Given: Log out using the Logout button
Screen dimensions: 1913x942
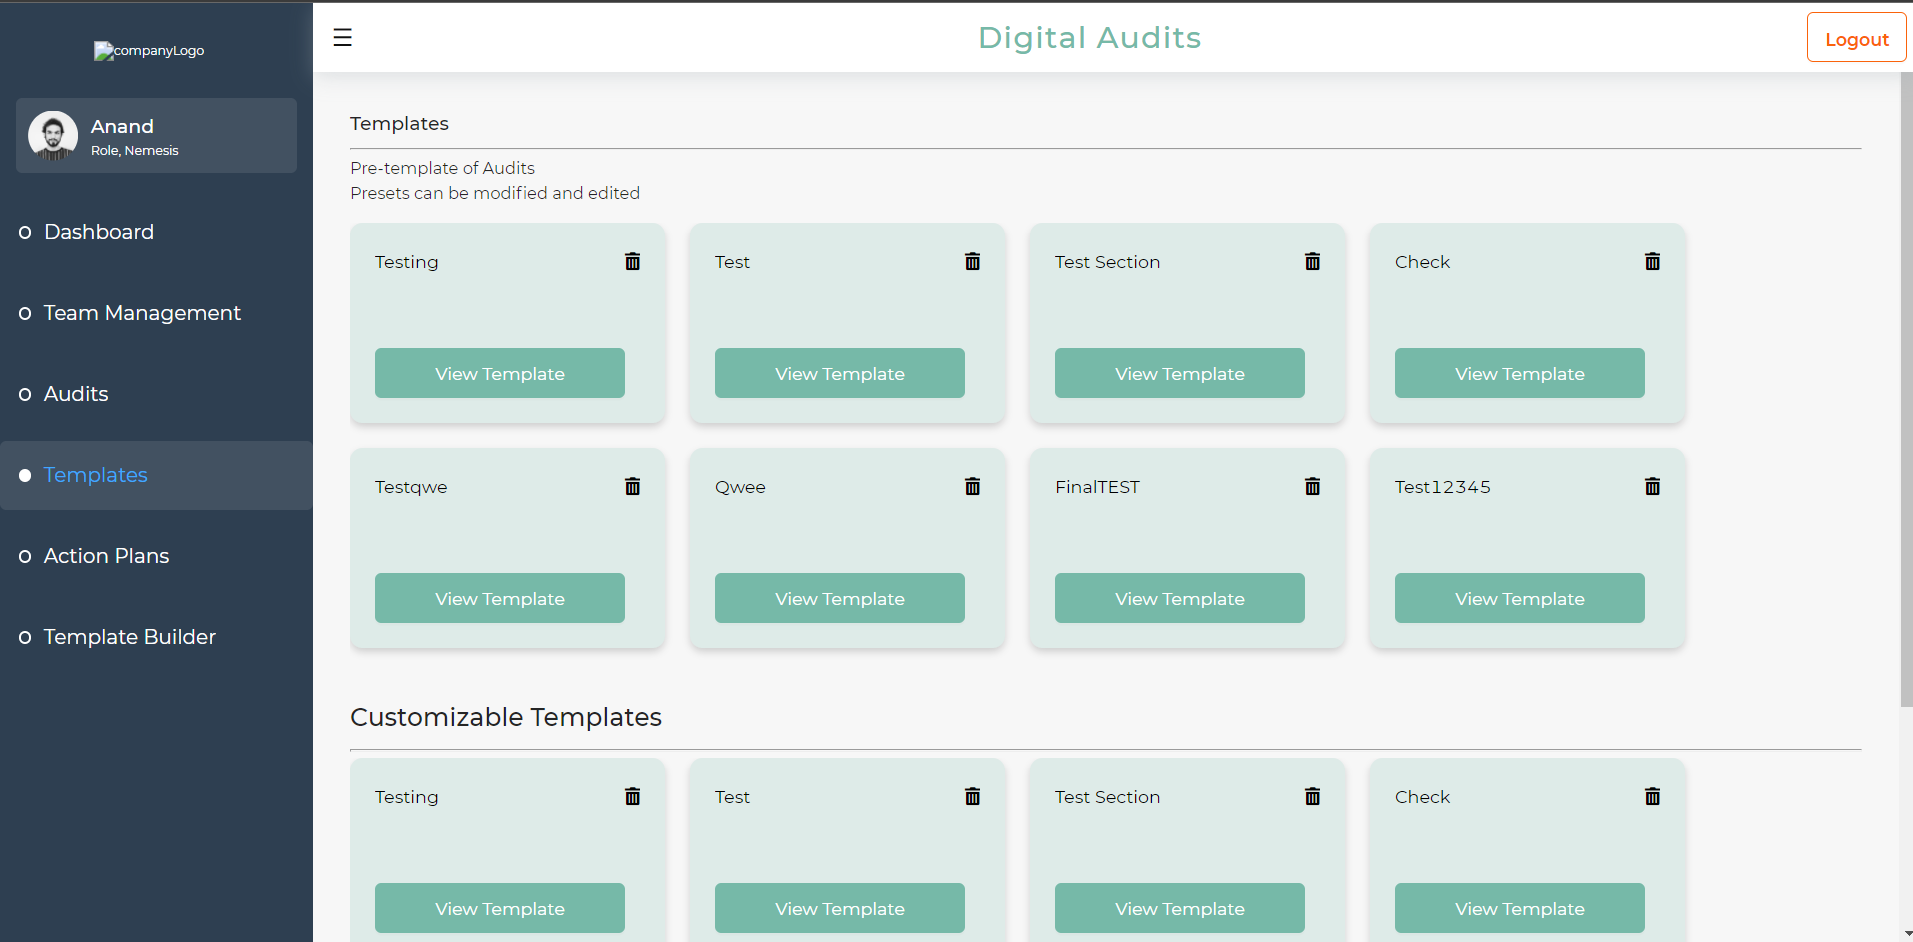Looking at the screenshot, I should (x=1856, y=38).
